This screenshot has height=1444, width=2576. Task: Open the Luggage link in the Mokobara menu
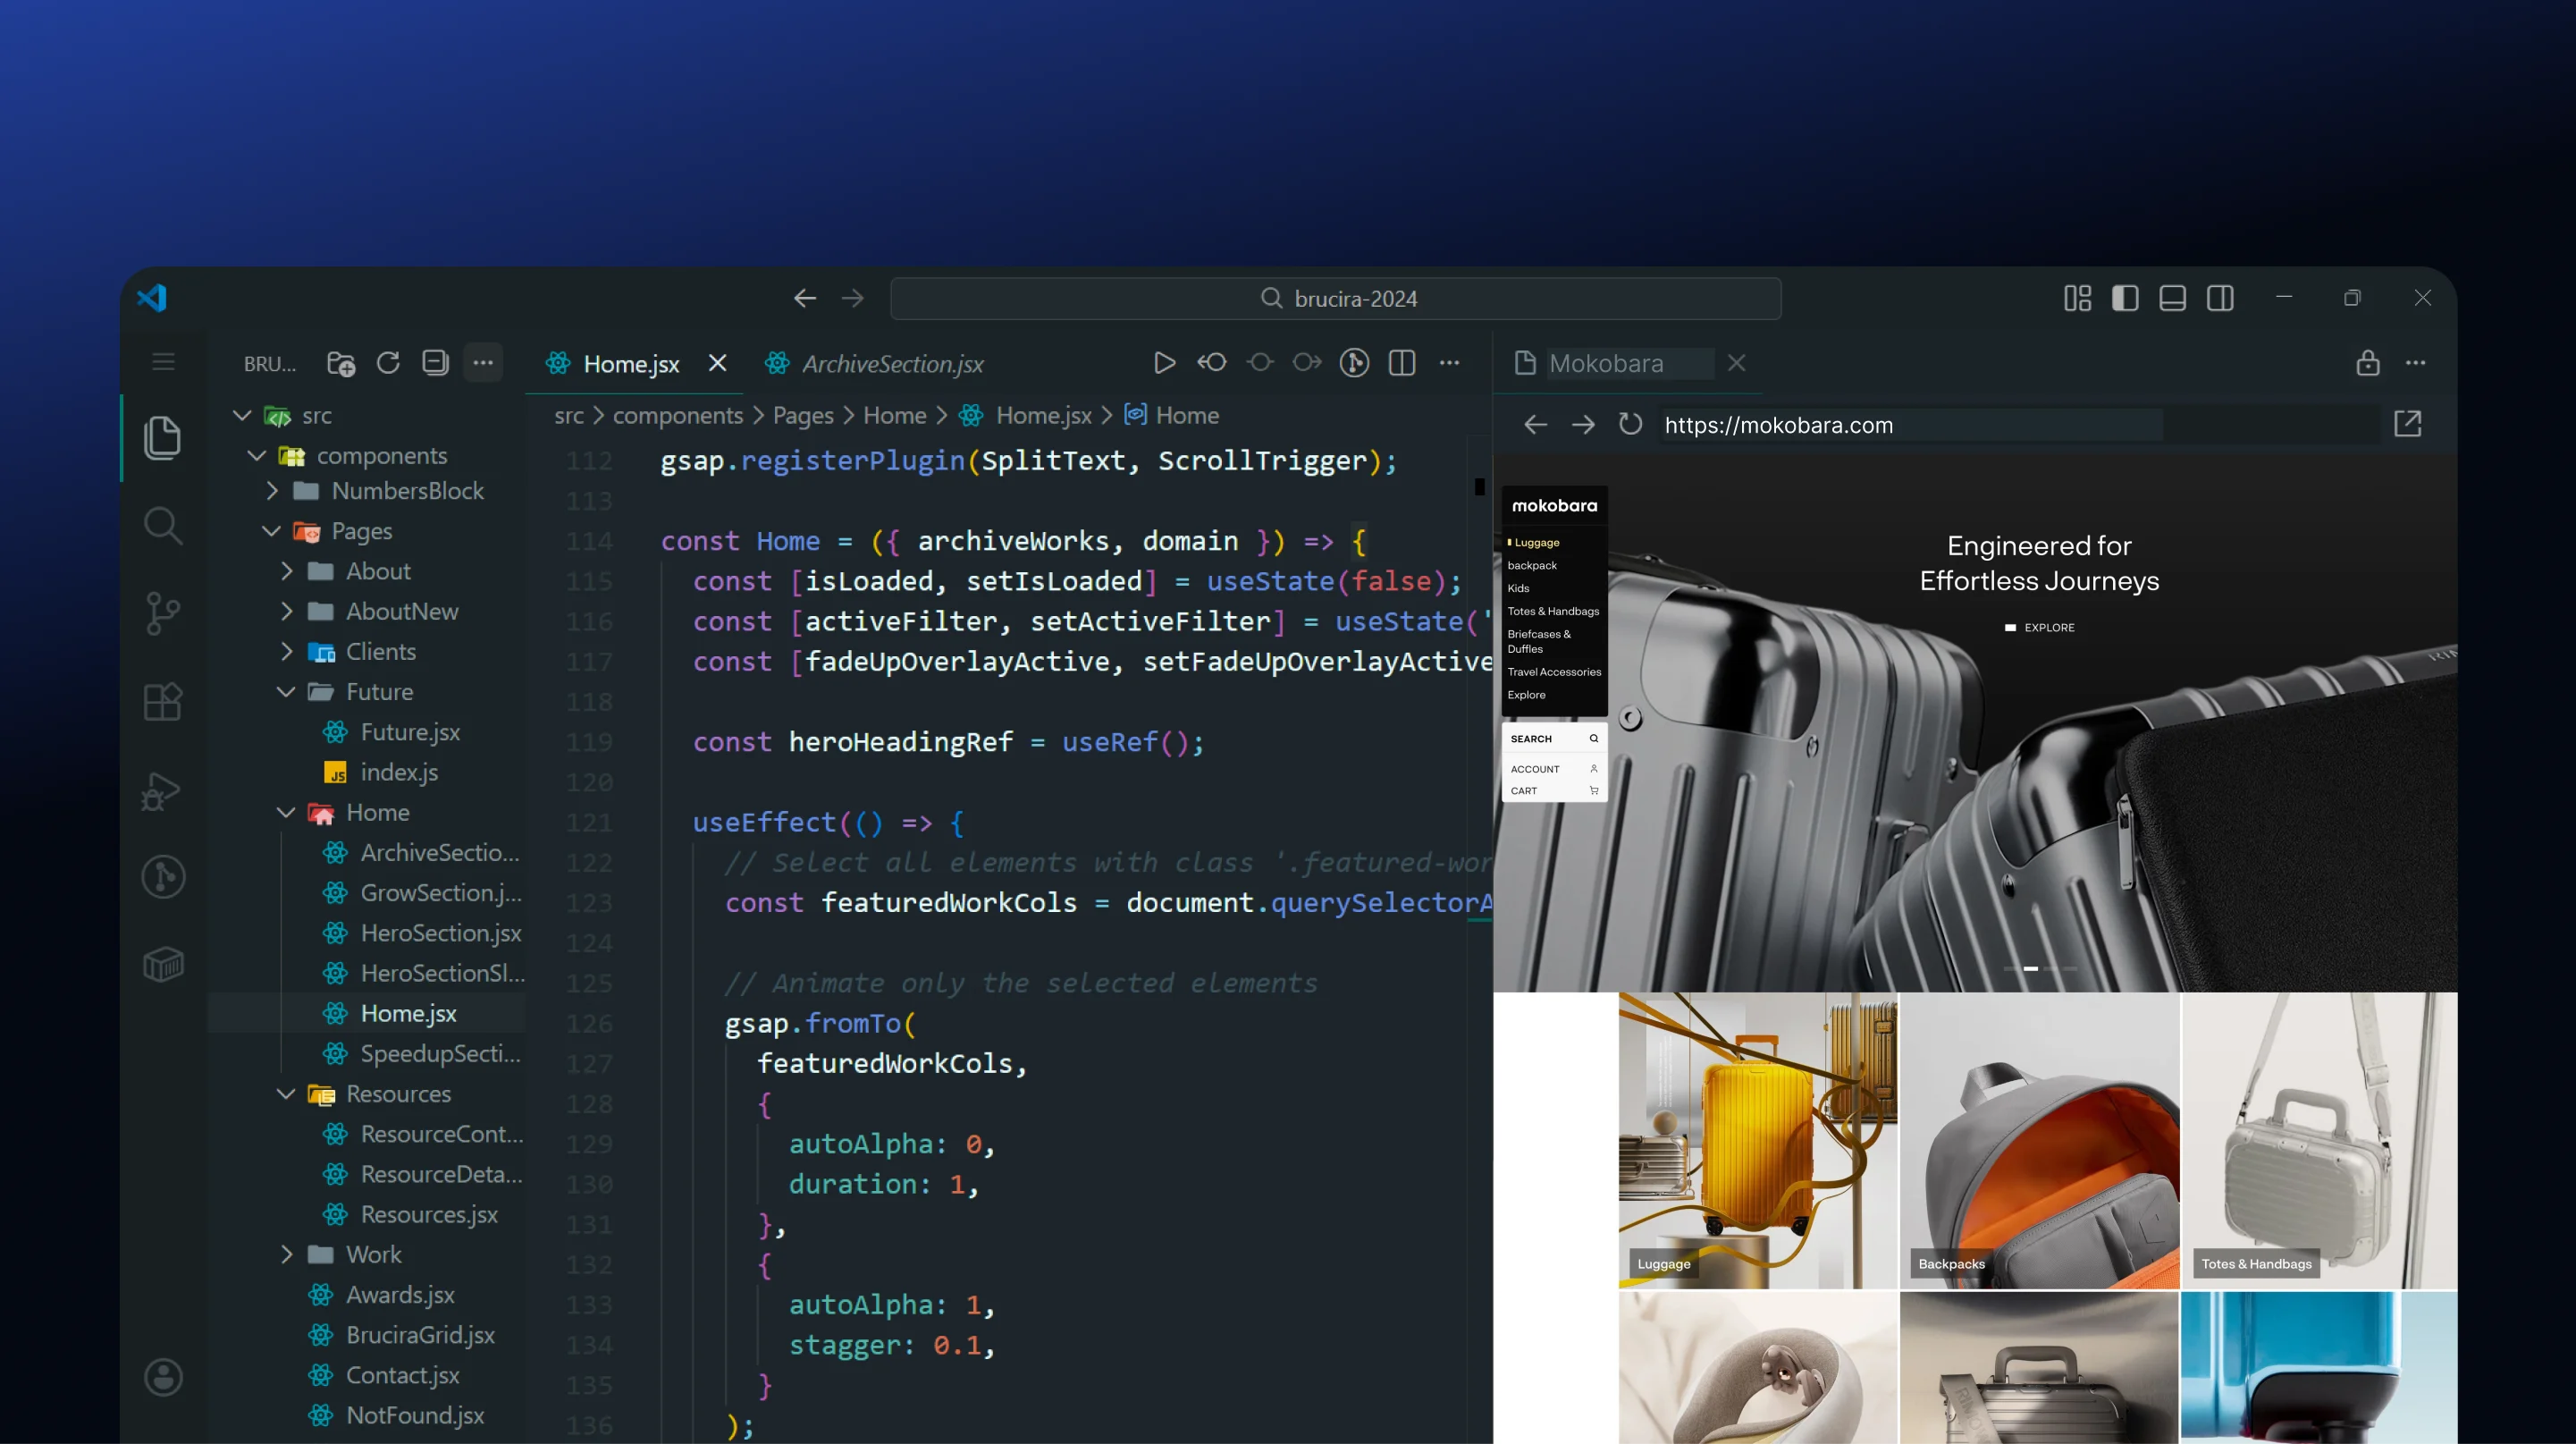point(1533,542)
